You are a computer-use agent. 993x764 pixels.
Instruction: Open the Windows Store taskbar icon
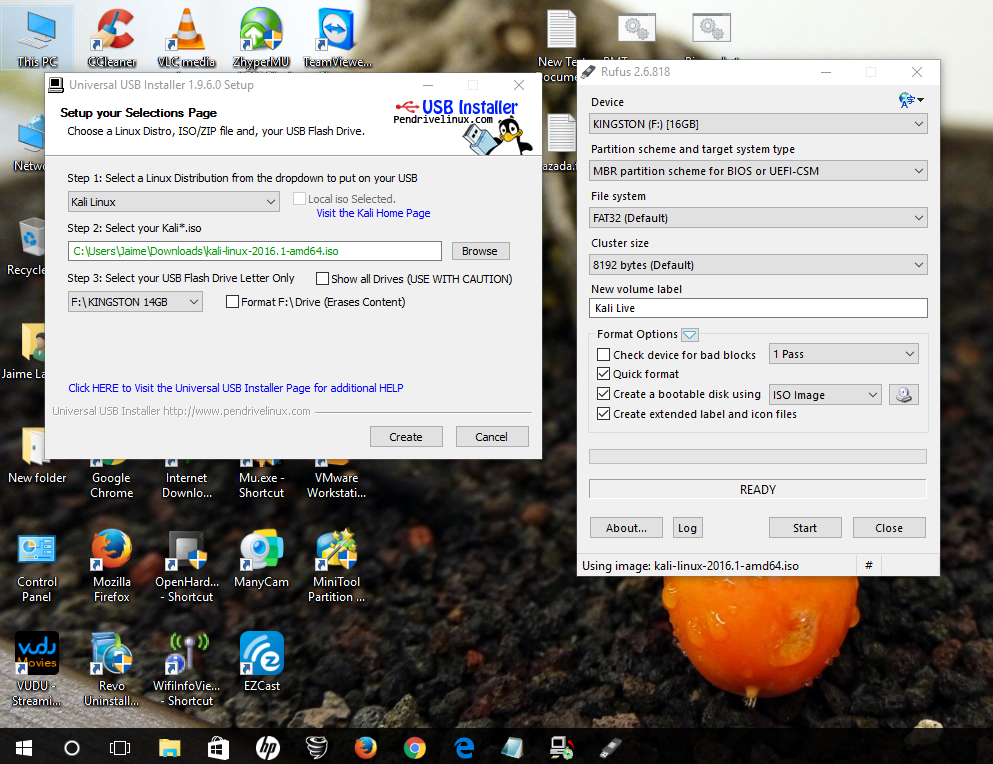coord(218,748)
